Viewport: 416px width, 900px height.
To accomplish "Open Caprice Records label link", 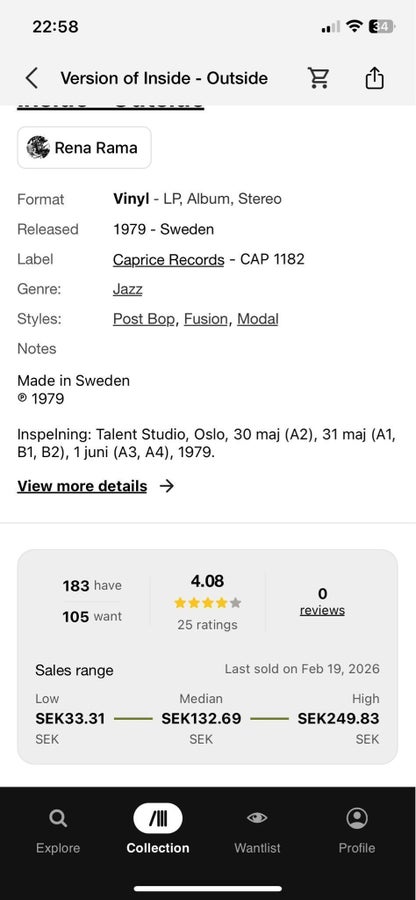I will pos(169,259).
